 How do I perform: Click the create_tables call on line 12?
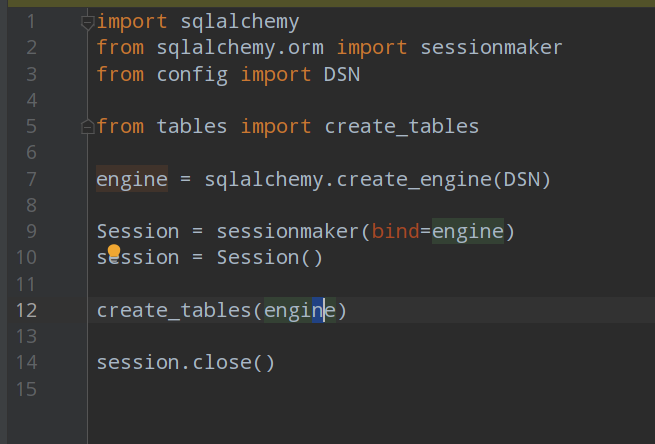click(x=174, y=310)
